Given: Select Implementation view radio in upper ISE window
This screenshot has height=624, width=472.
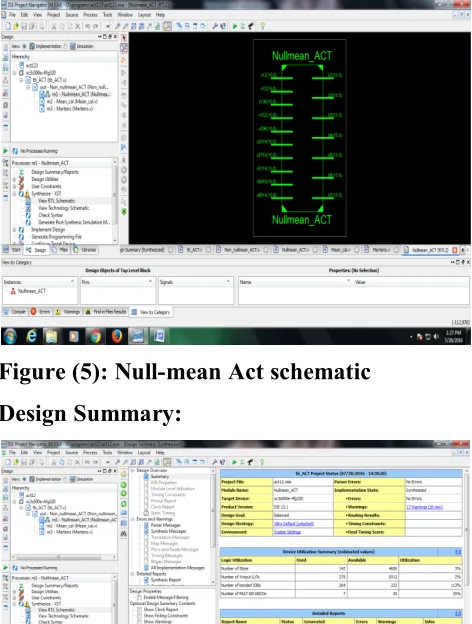Looking at the screenshot, I should click(x=25, y=46).
